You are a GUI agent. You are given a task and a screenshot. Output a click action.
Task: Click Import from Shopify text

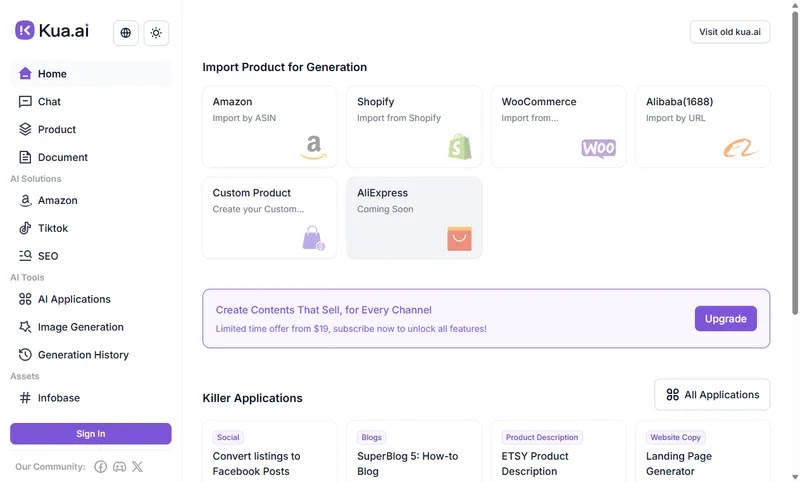[398, 118]
